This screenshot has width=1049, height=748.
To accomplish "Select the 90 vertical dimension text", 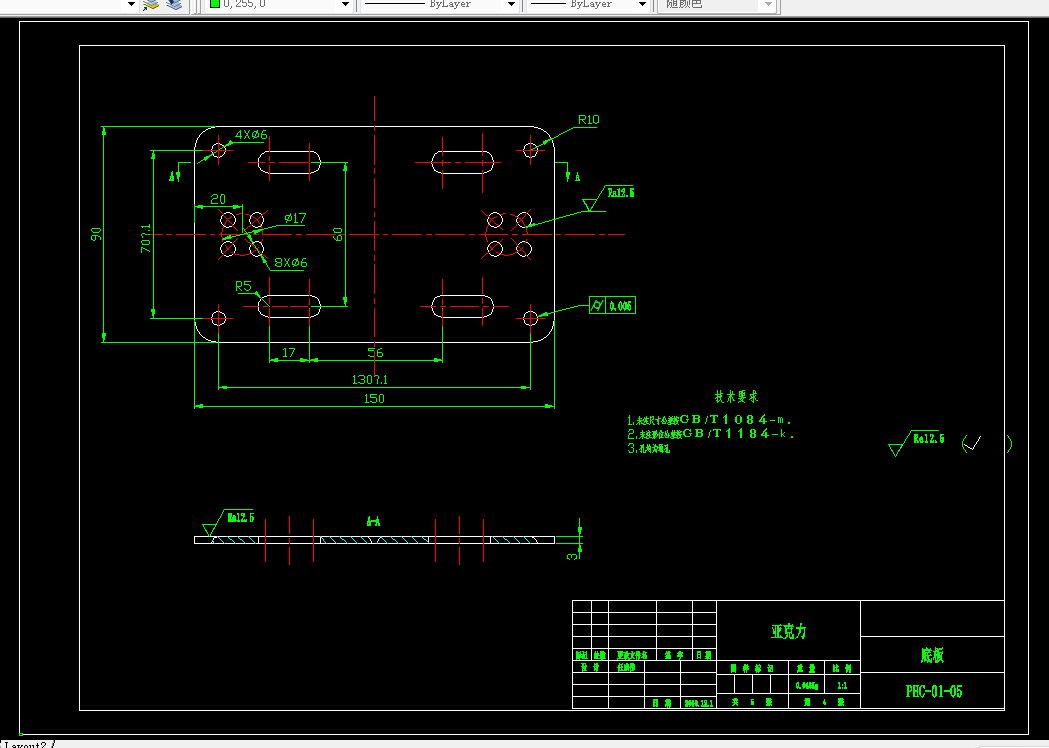I will coord(96,234).
